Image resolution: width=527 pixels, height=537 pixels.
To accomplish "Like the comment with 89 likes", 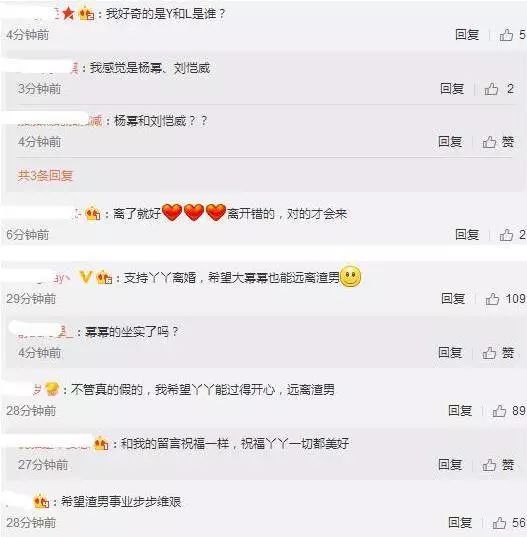I will pos(499,411).
